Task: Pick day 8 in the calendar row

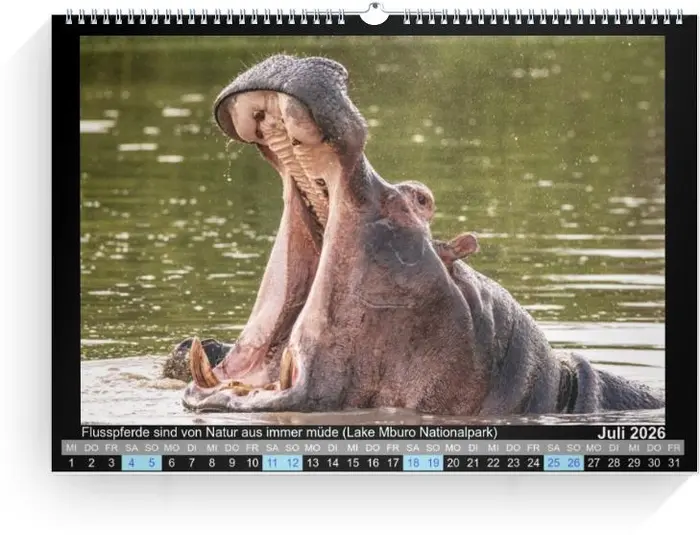Action: (211, 463)
